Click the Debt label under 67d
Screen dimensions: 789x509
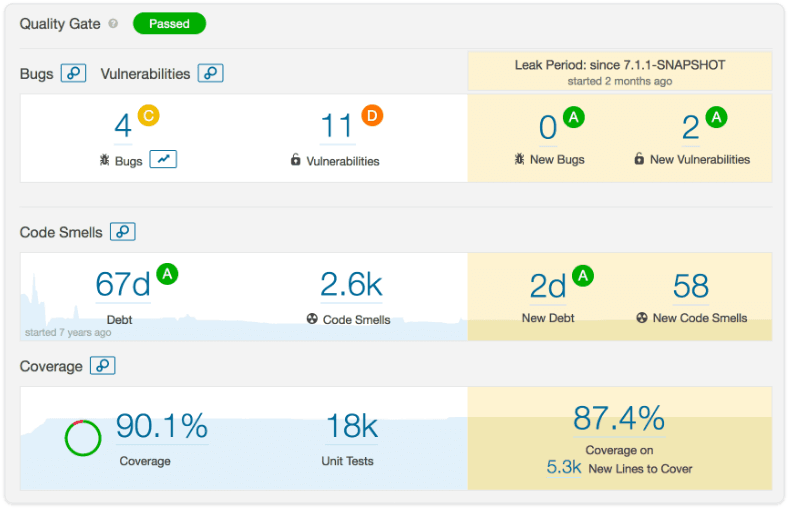tap(119, 319)
